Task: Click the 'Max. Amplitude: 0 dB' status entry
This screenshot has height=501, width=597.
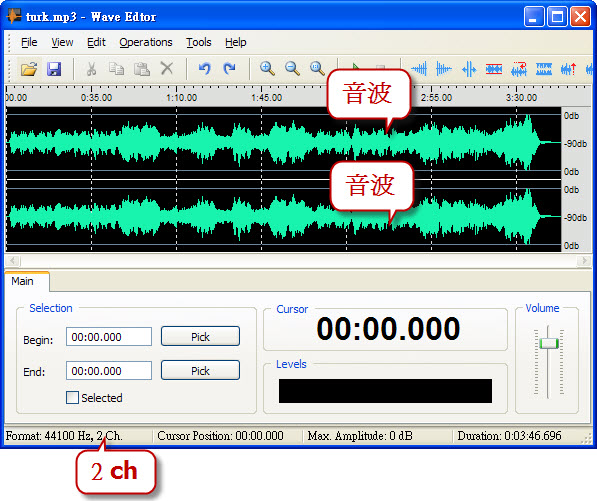Action: [x=360, y=436]
